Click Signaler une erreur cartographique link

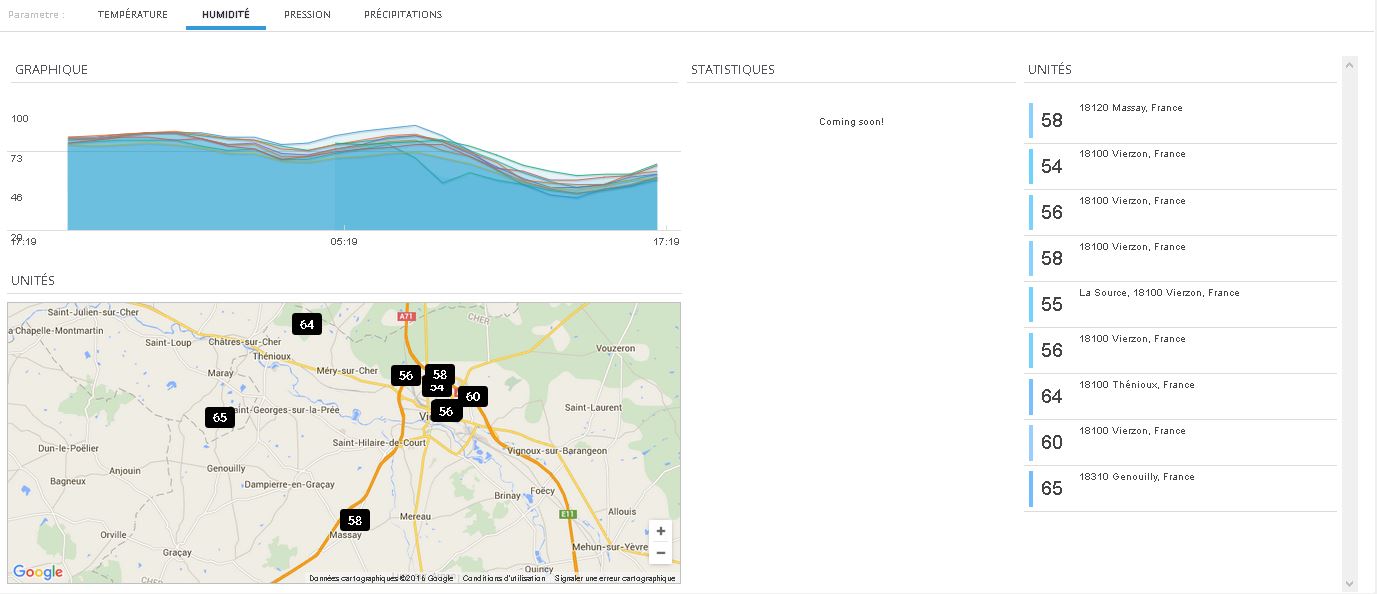pos(615,578)
